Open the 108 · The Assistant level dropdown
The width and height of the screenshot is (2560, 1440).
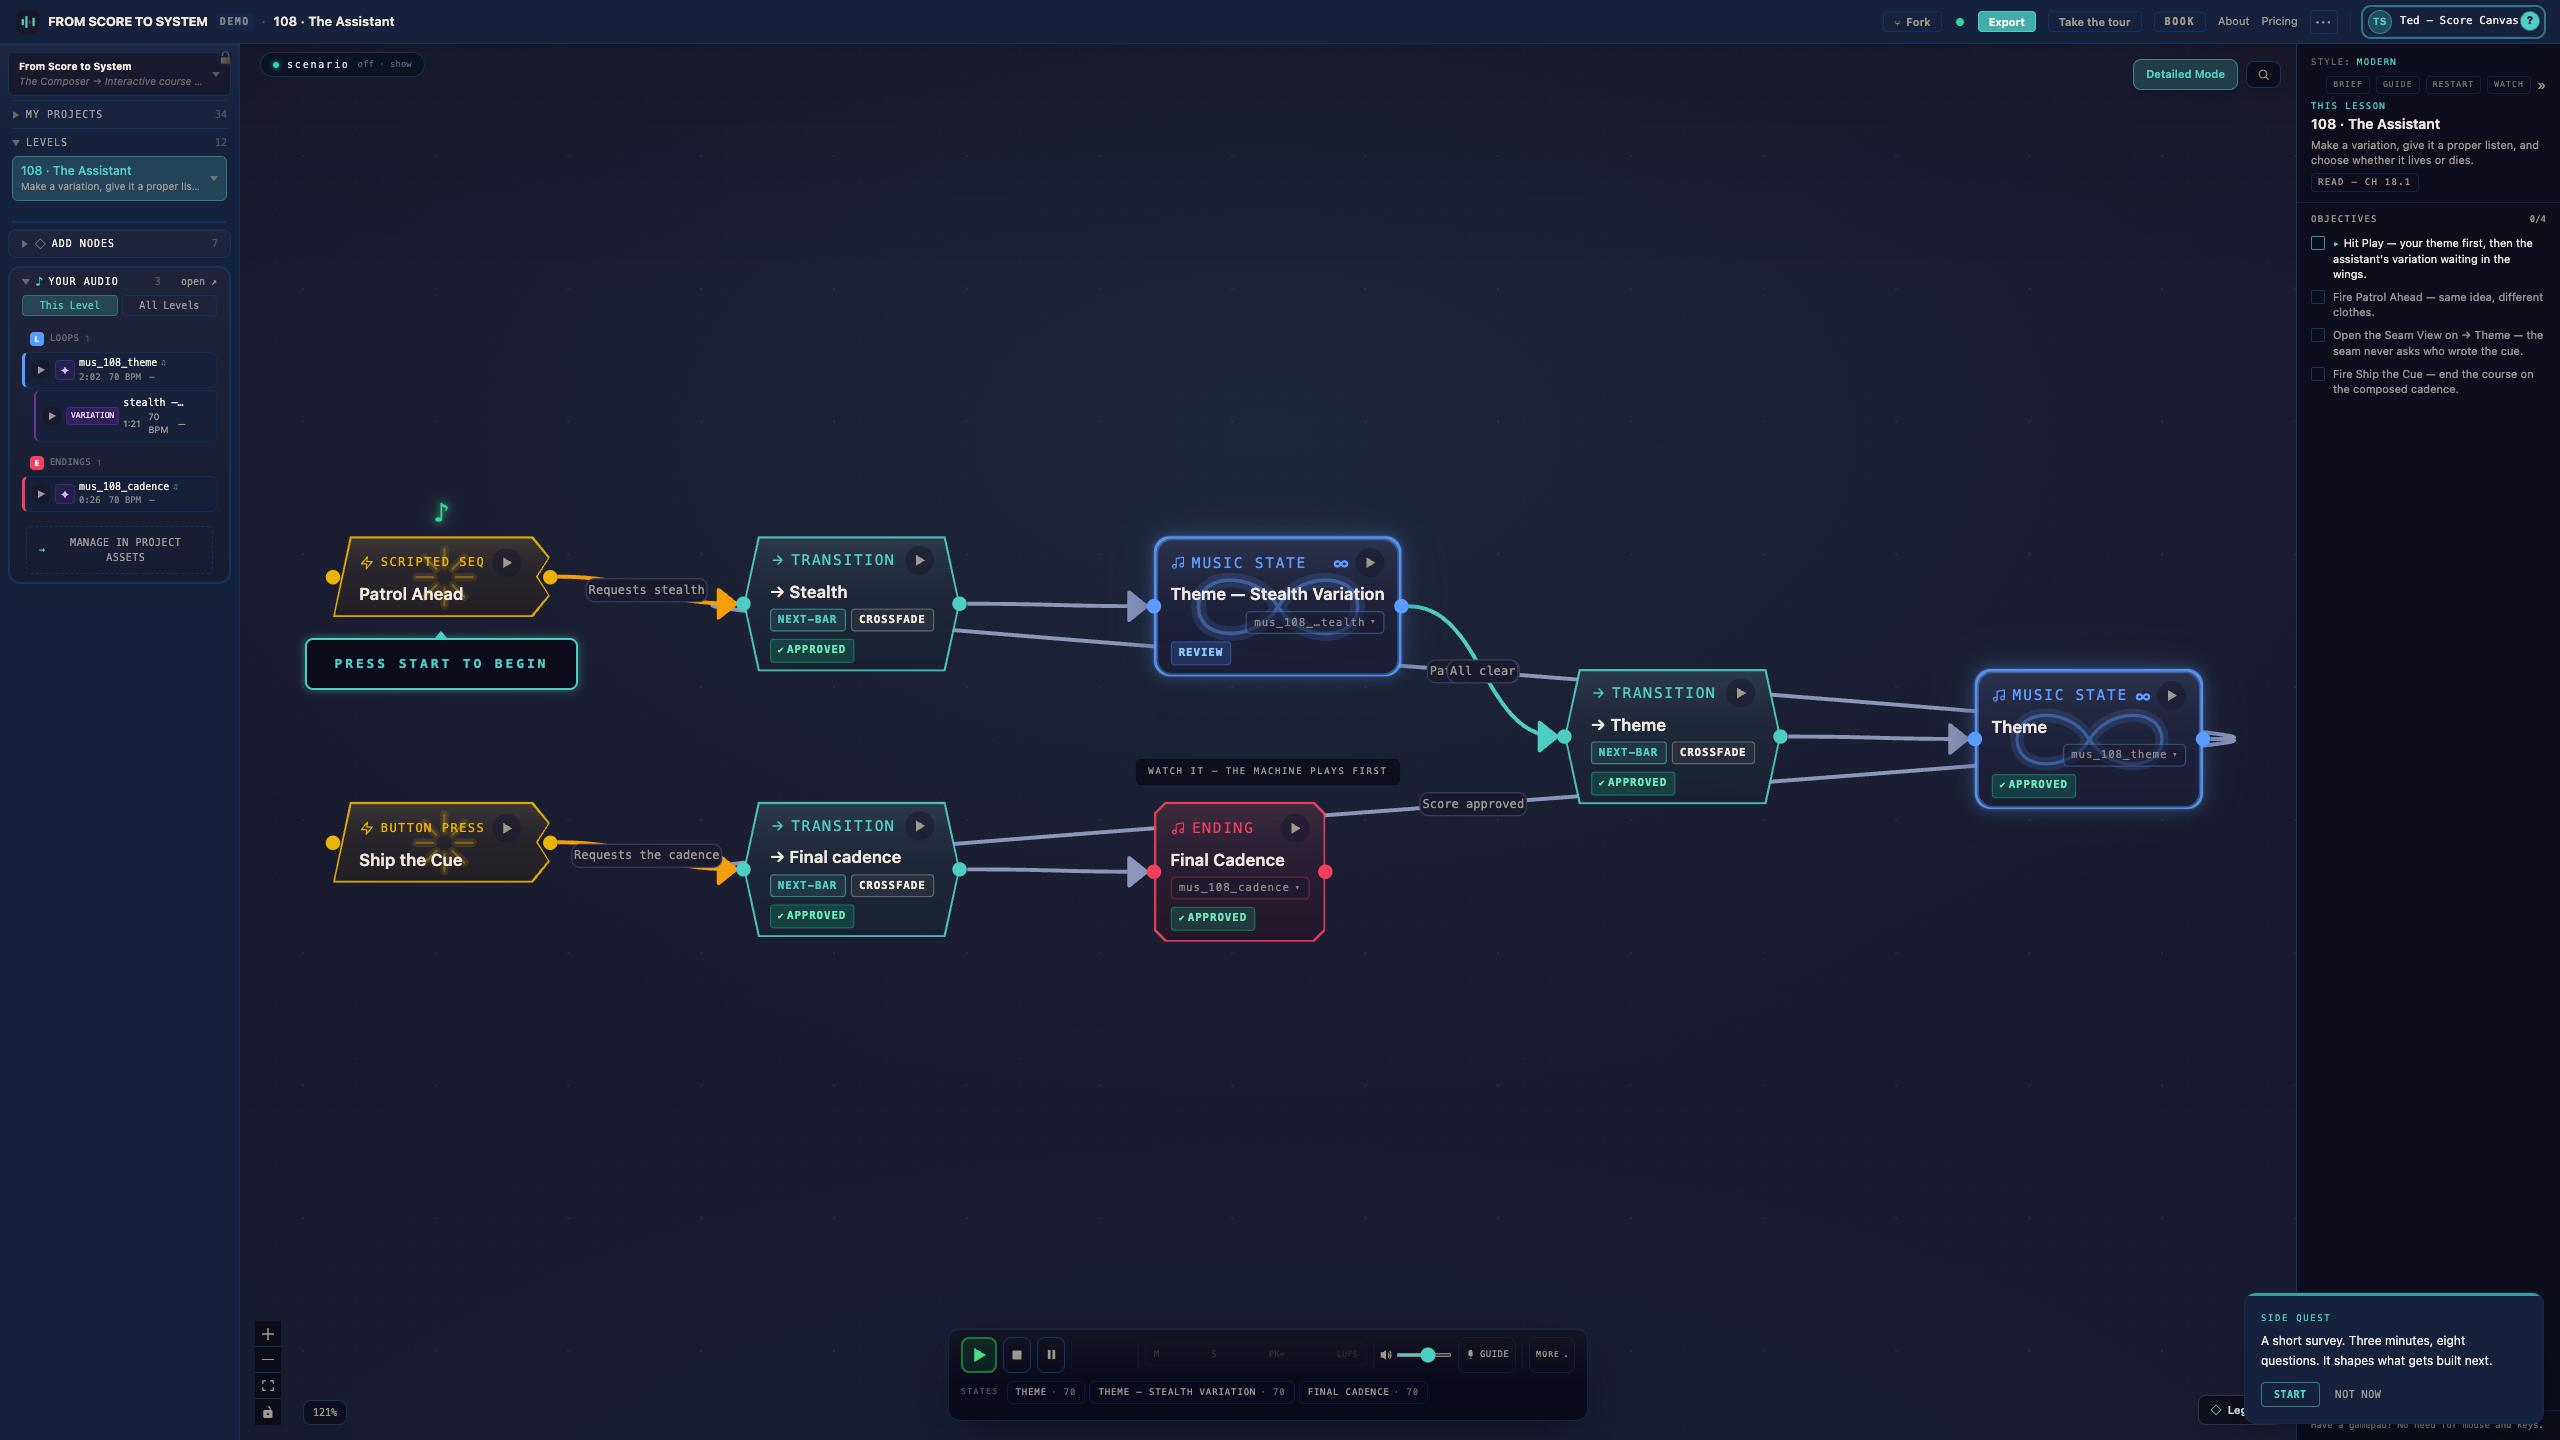pos(119,178)
